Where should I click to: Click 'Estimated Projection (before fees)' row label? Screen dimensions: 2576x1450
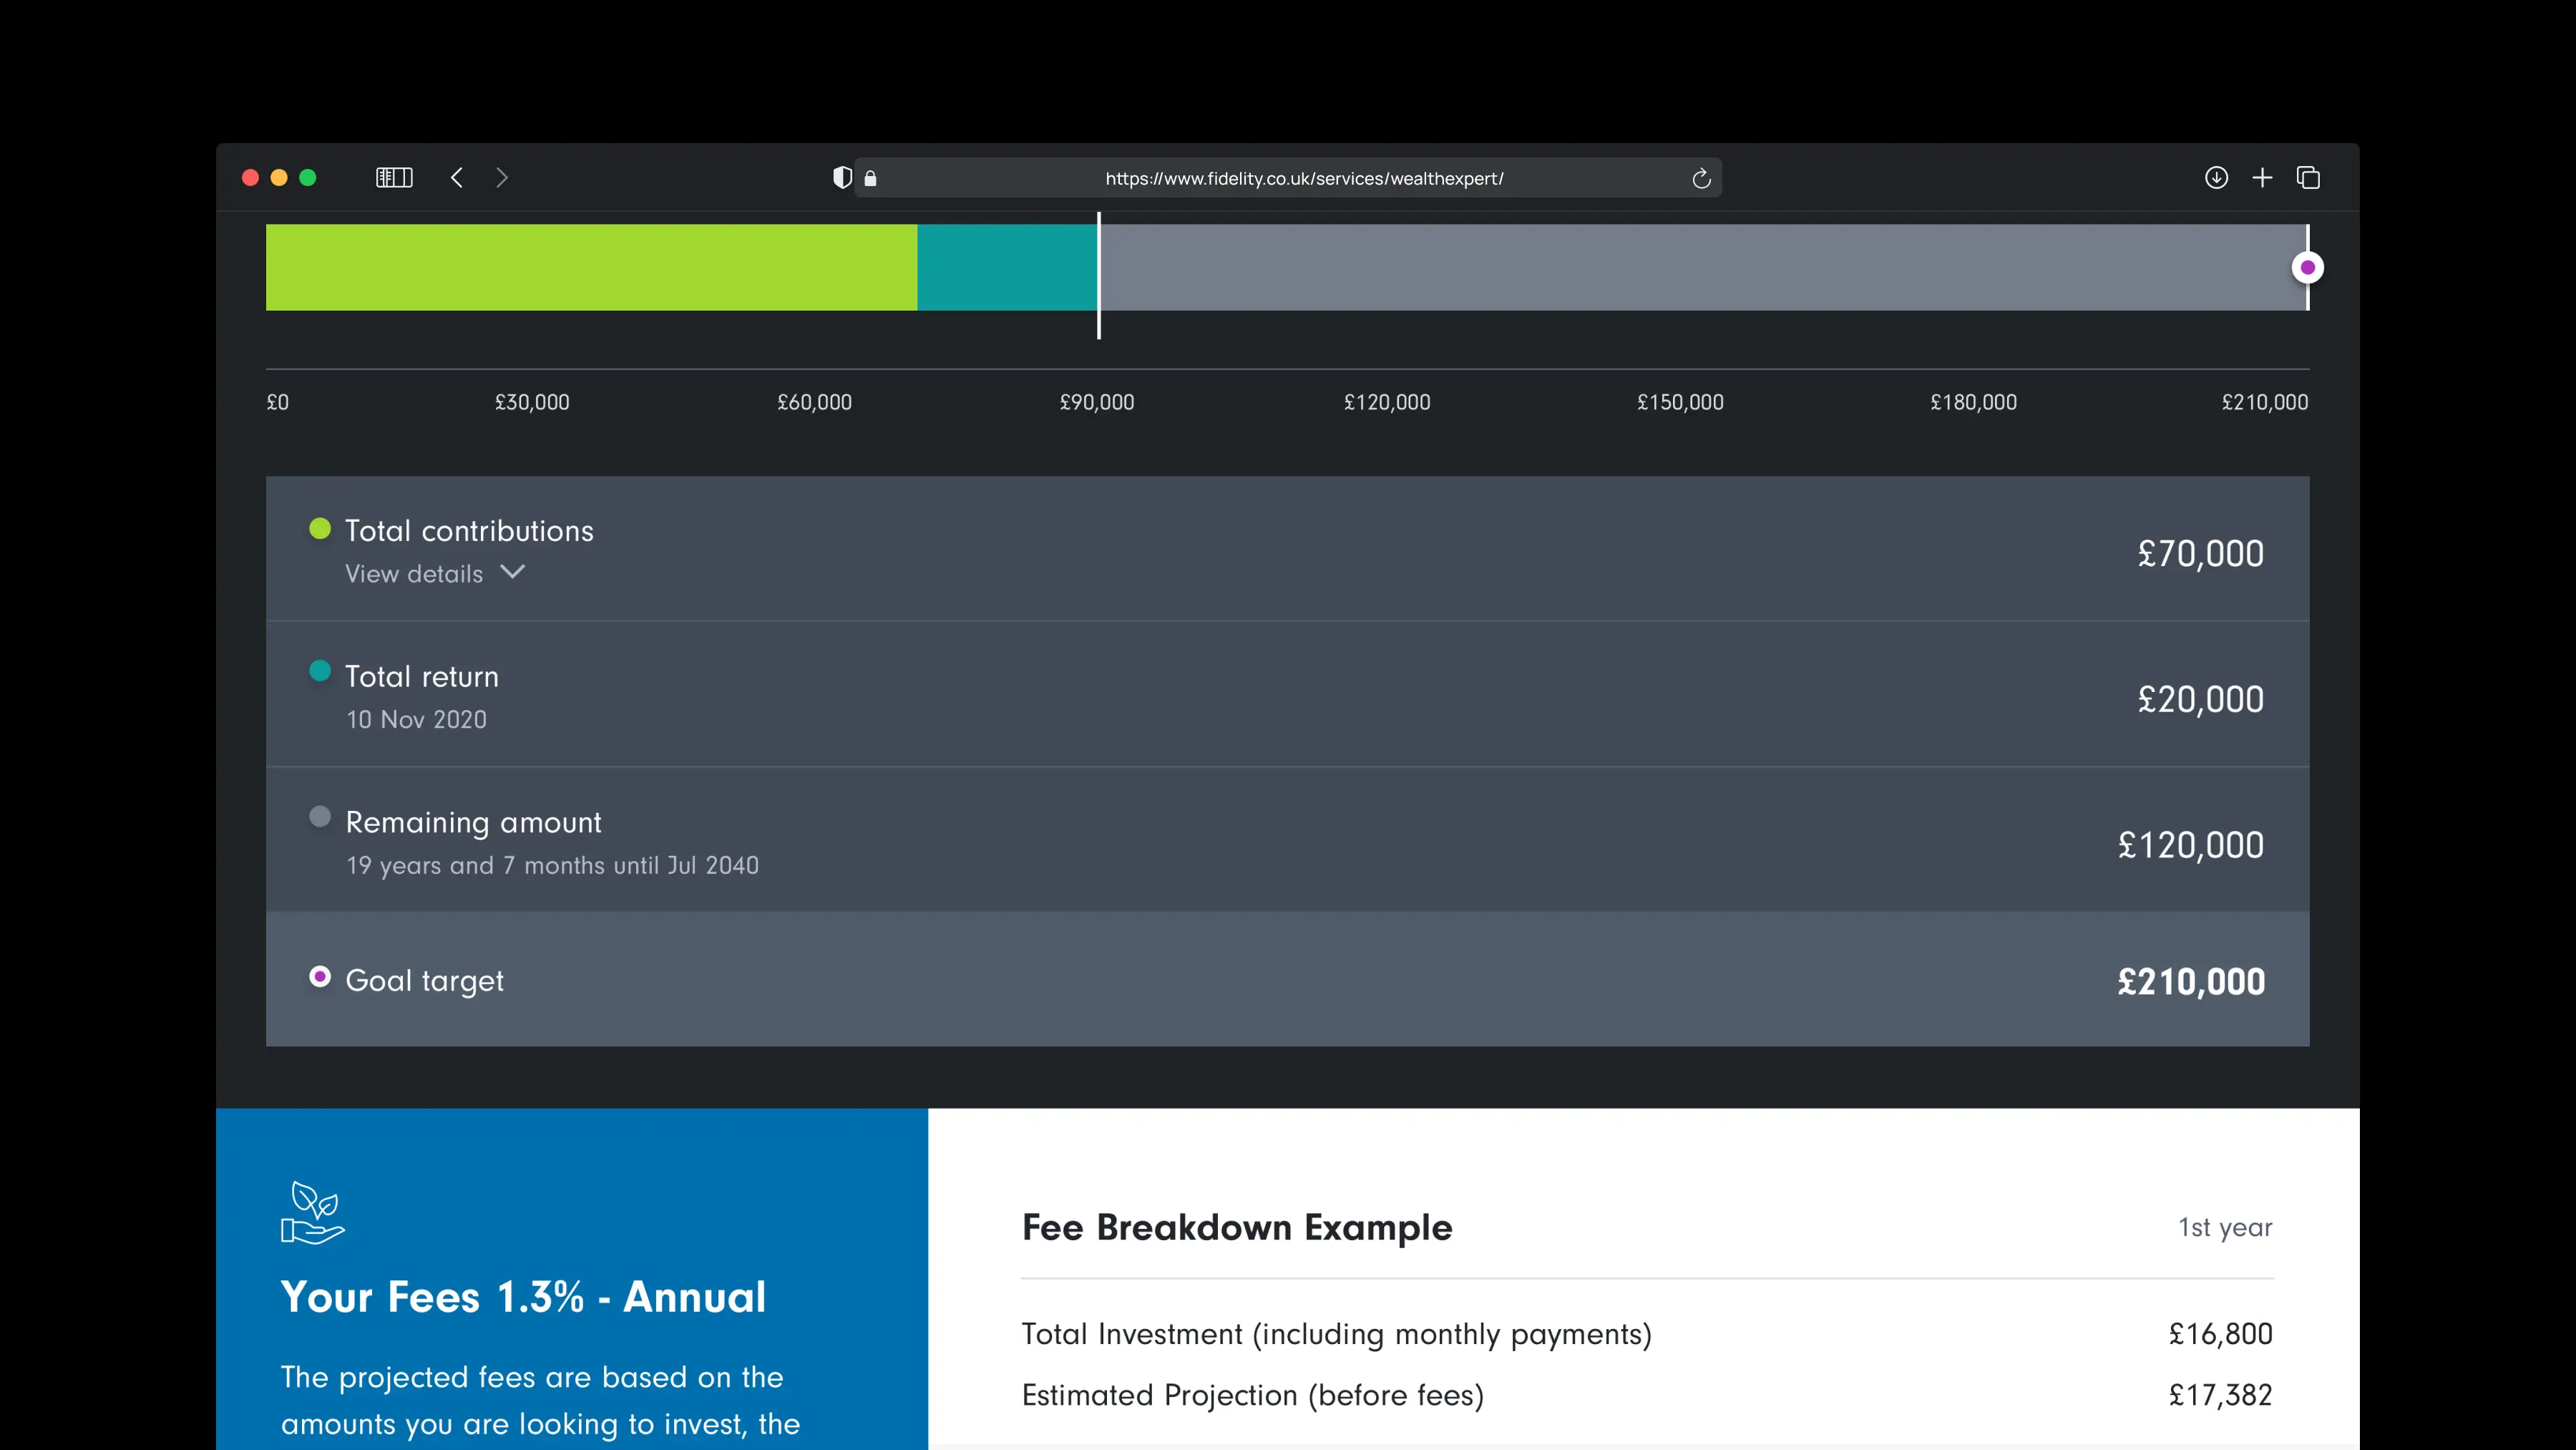pos(1253,1395)
